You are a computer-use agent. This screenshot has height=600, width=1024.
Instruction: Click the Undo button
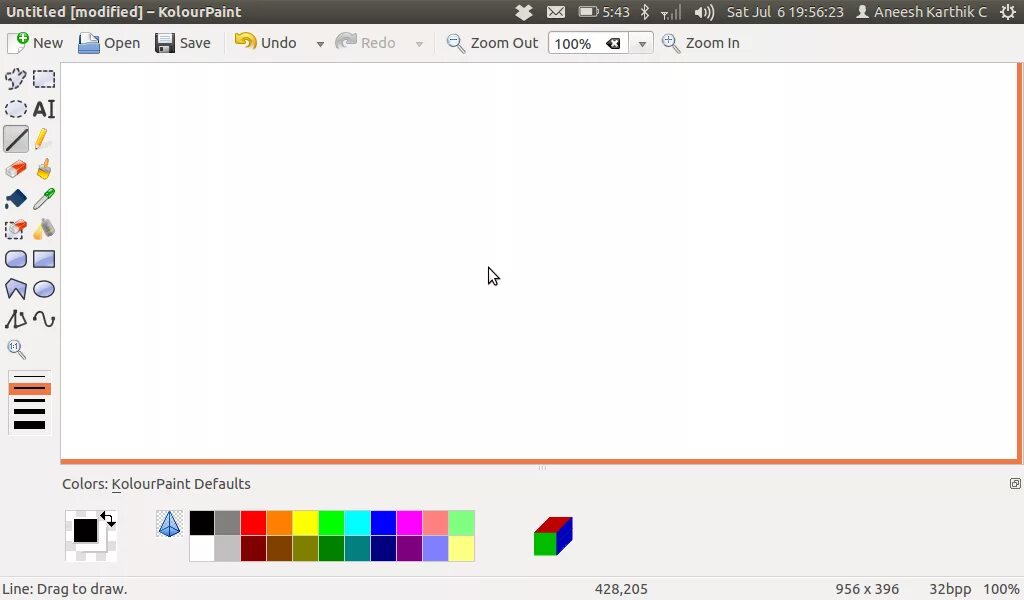point(266,43)
